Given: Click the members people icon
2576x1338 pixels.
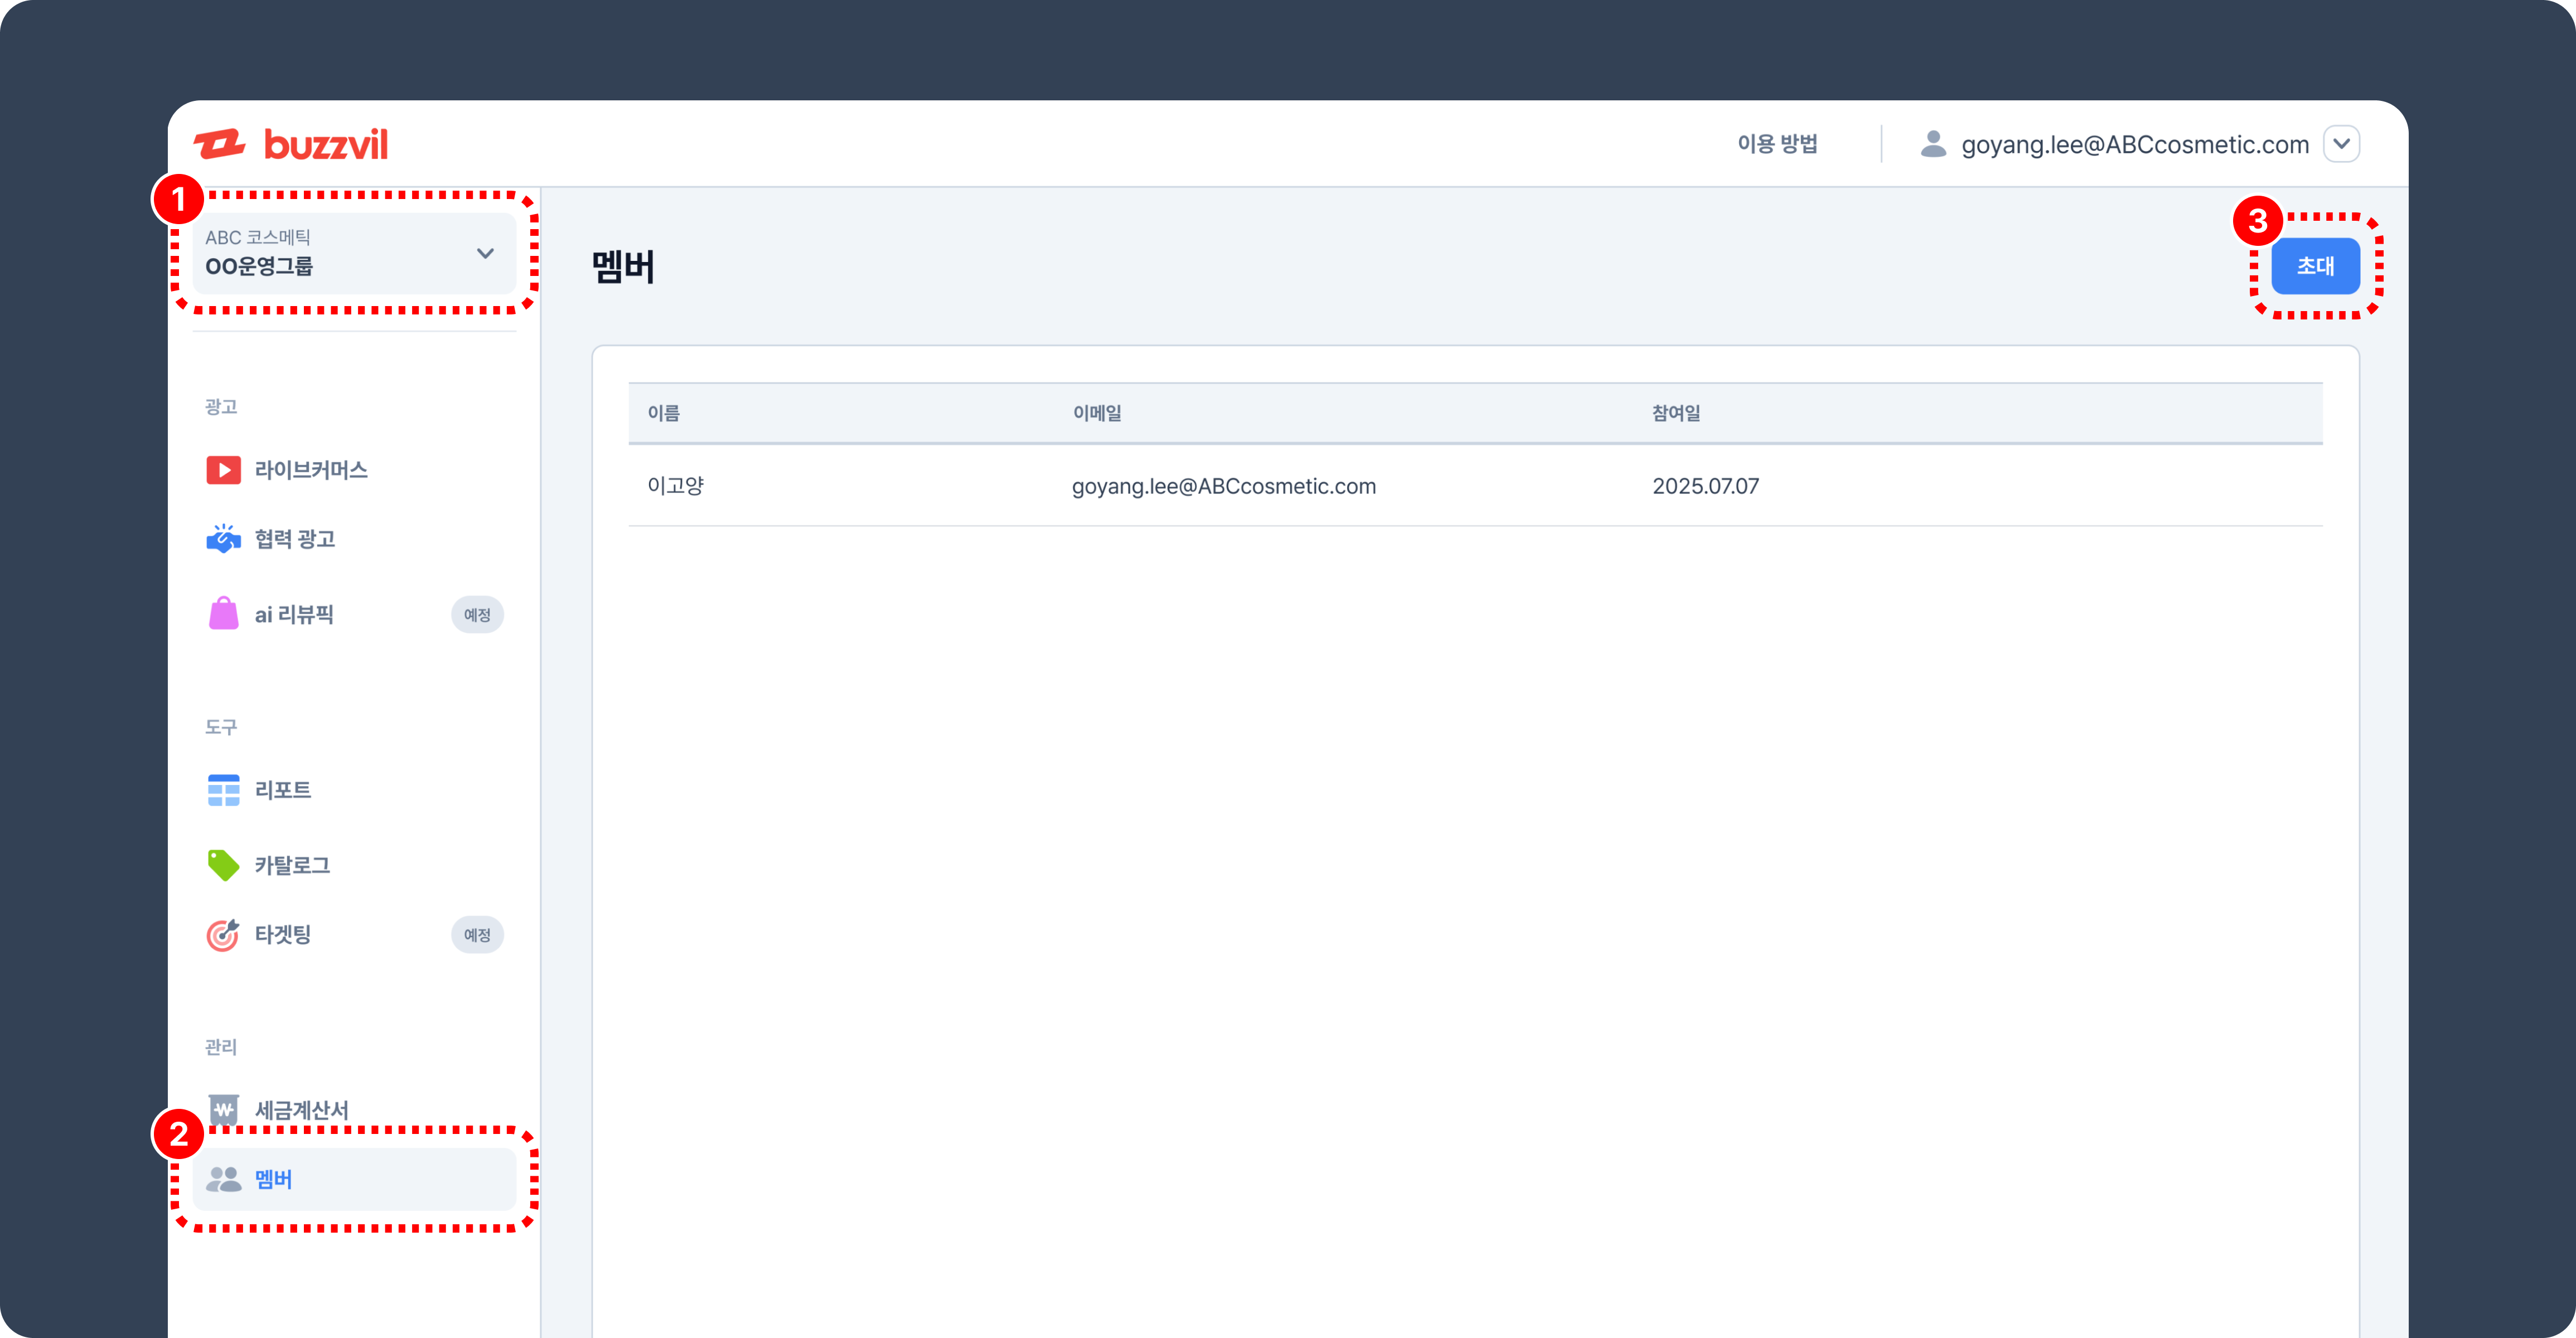Looking at the screenshot, I should 223,1179.
